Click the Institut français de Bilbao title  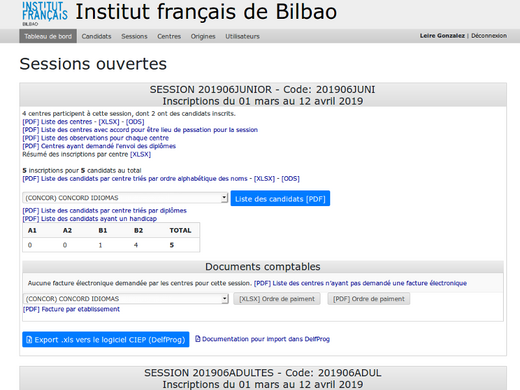pos(206,12)
